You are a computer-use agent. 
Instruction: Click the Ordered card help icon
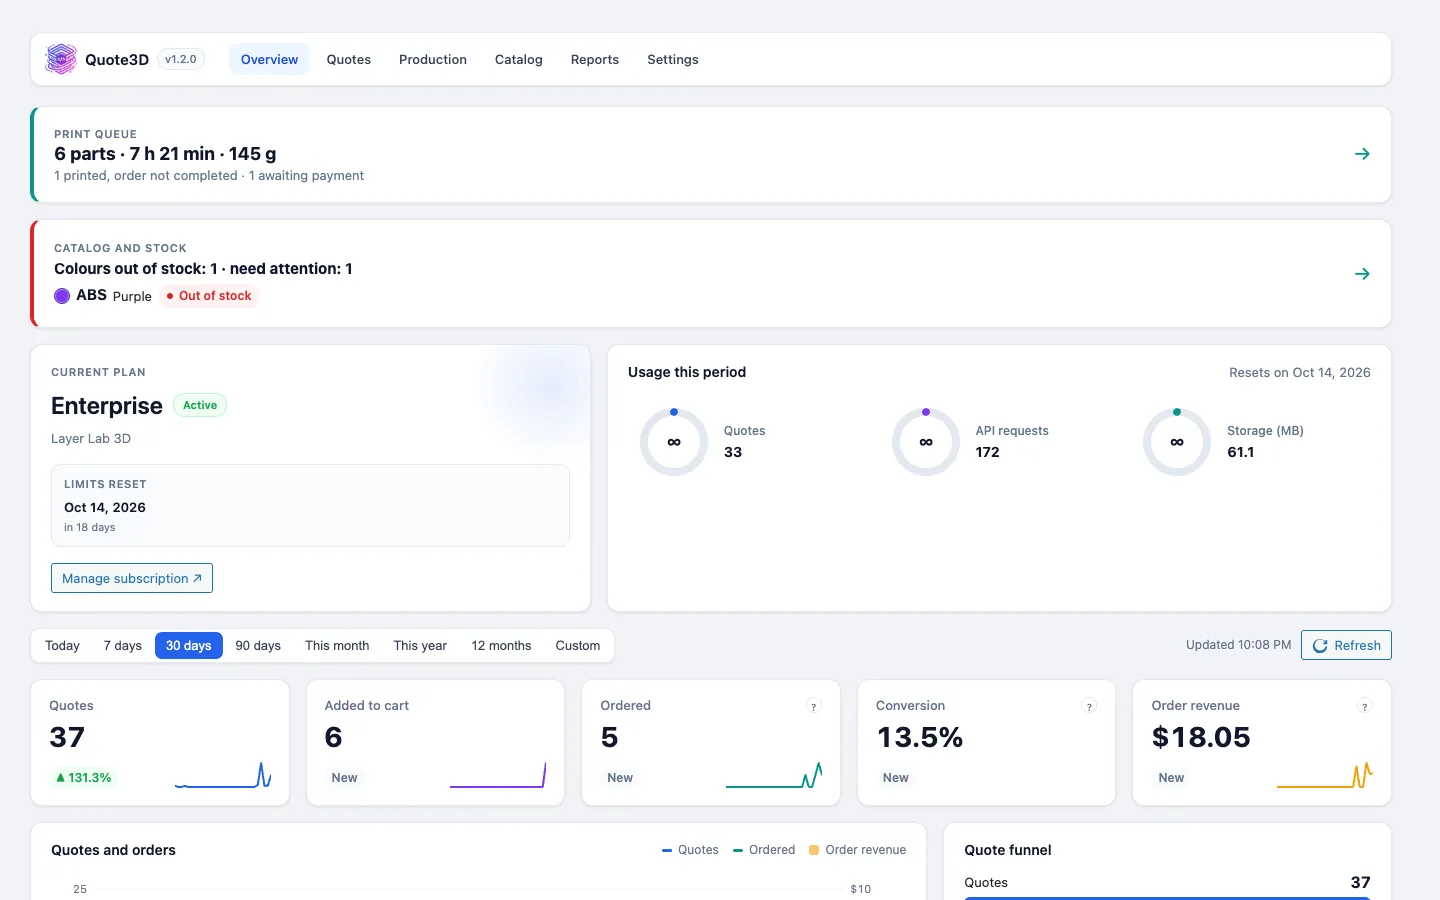[x=814, y=706]
